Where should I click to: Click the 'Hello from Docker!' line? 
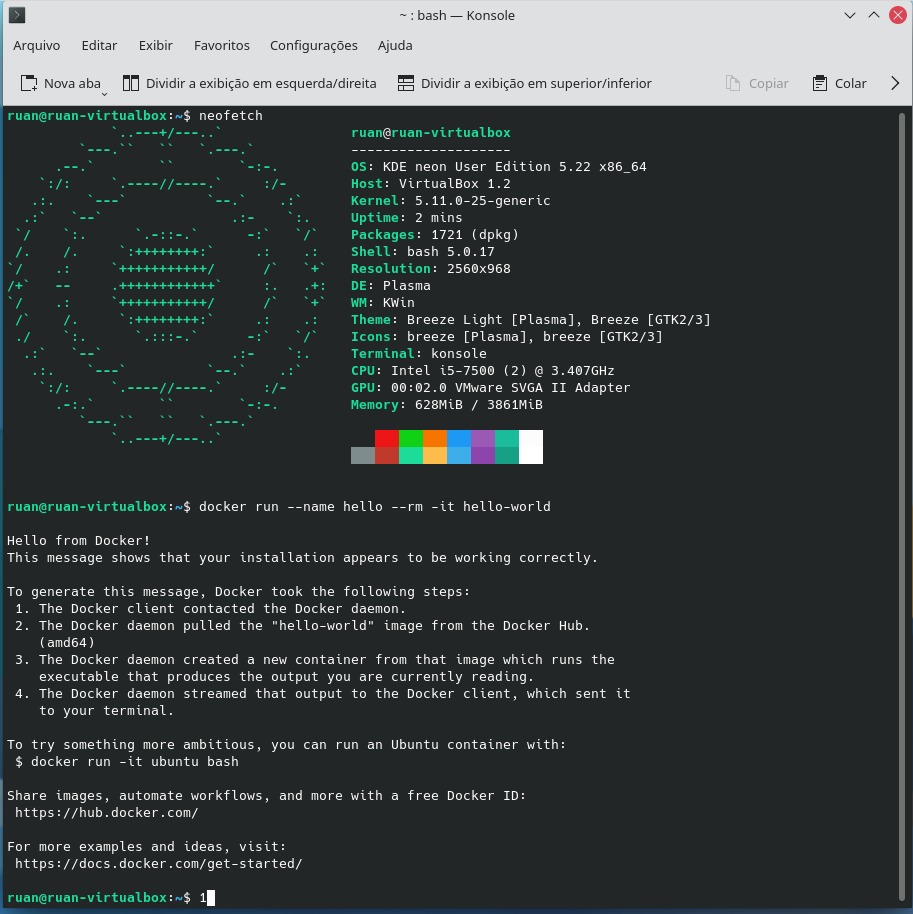coord(79,540)
